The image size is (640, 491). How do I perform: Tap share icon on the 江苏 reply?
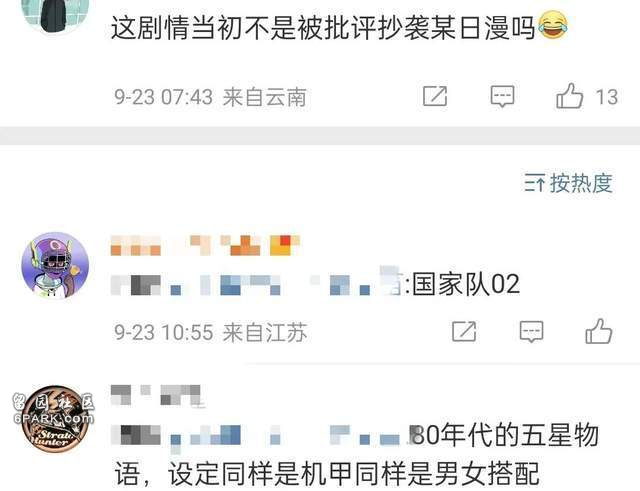(464, 331)
